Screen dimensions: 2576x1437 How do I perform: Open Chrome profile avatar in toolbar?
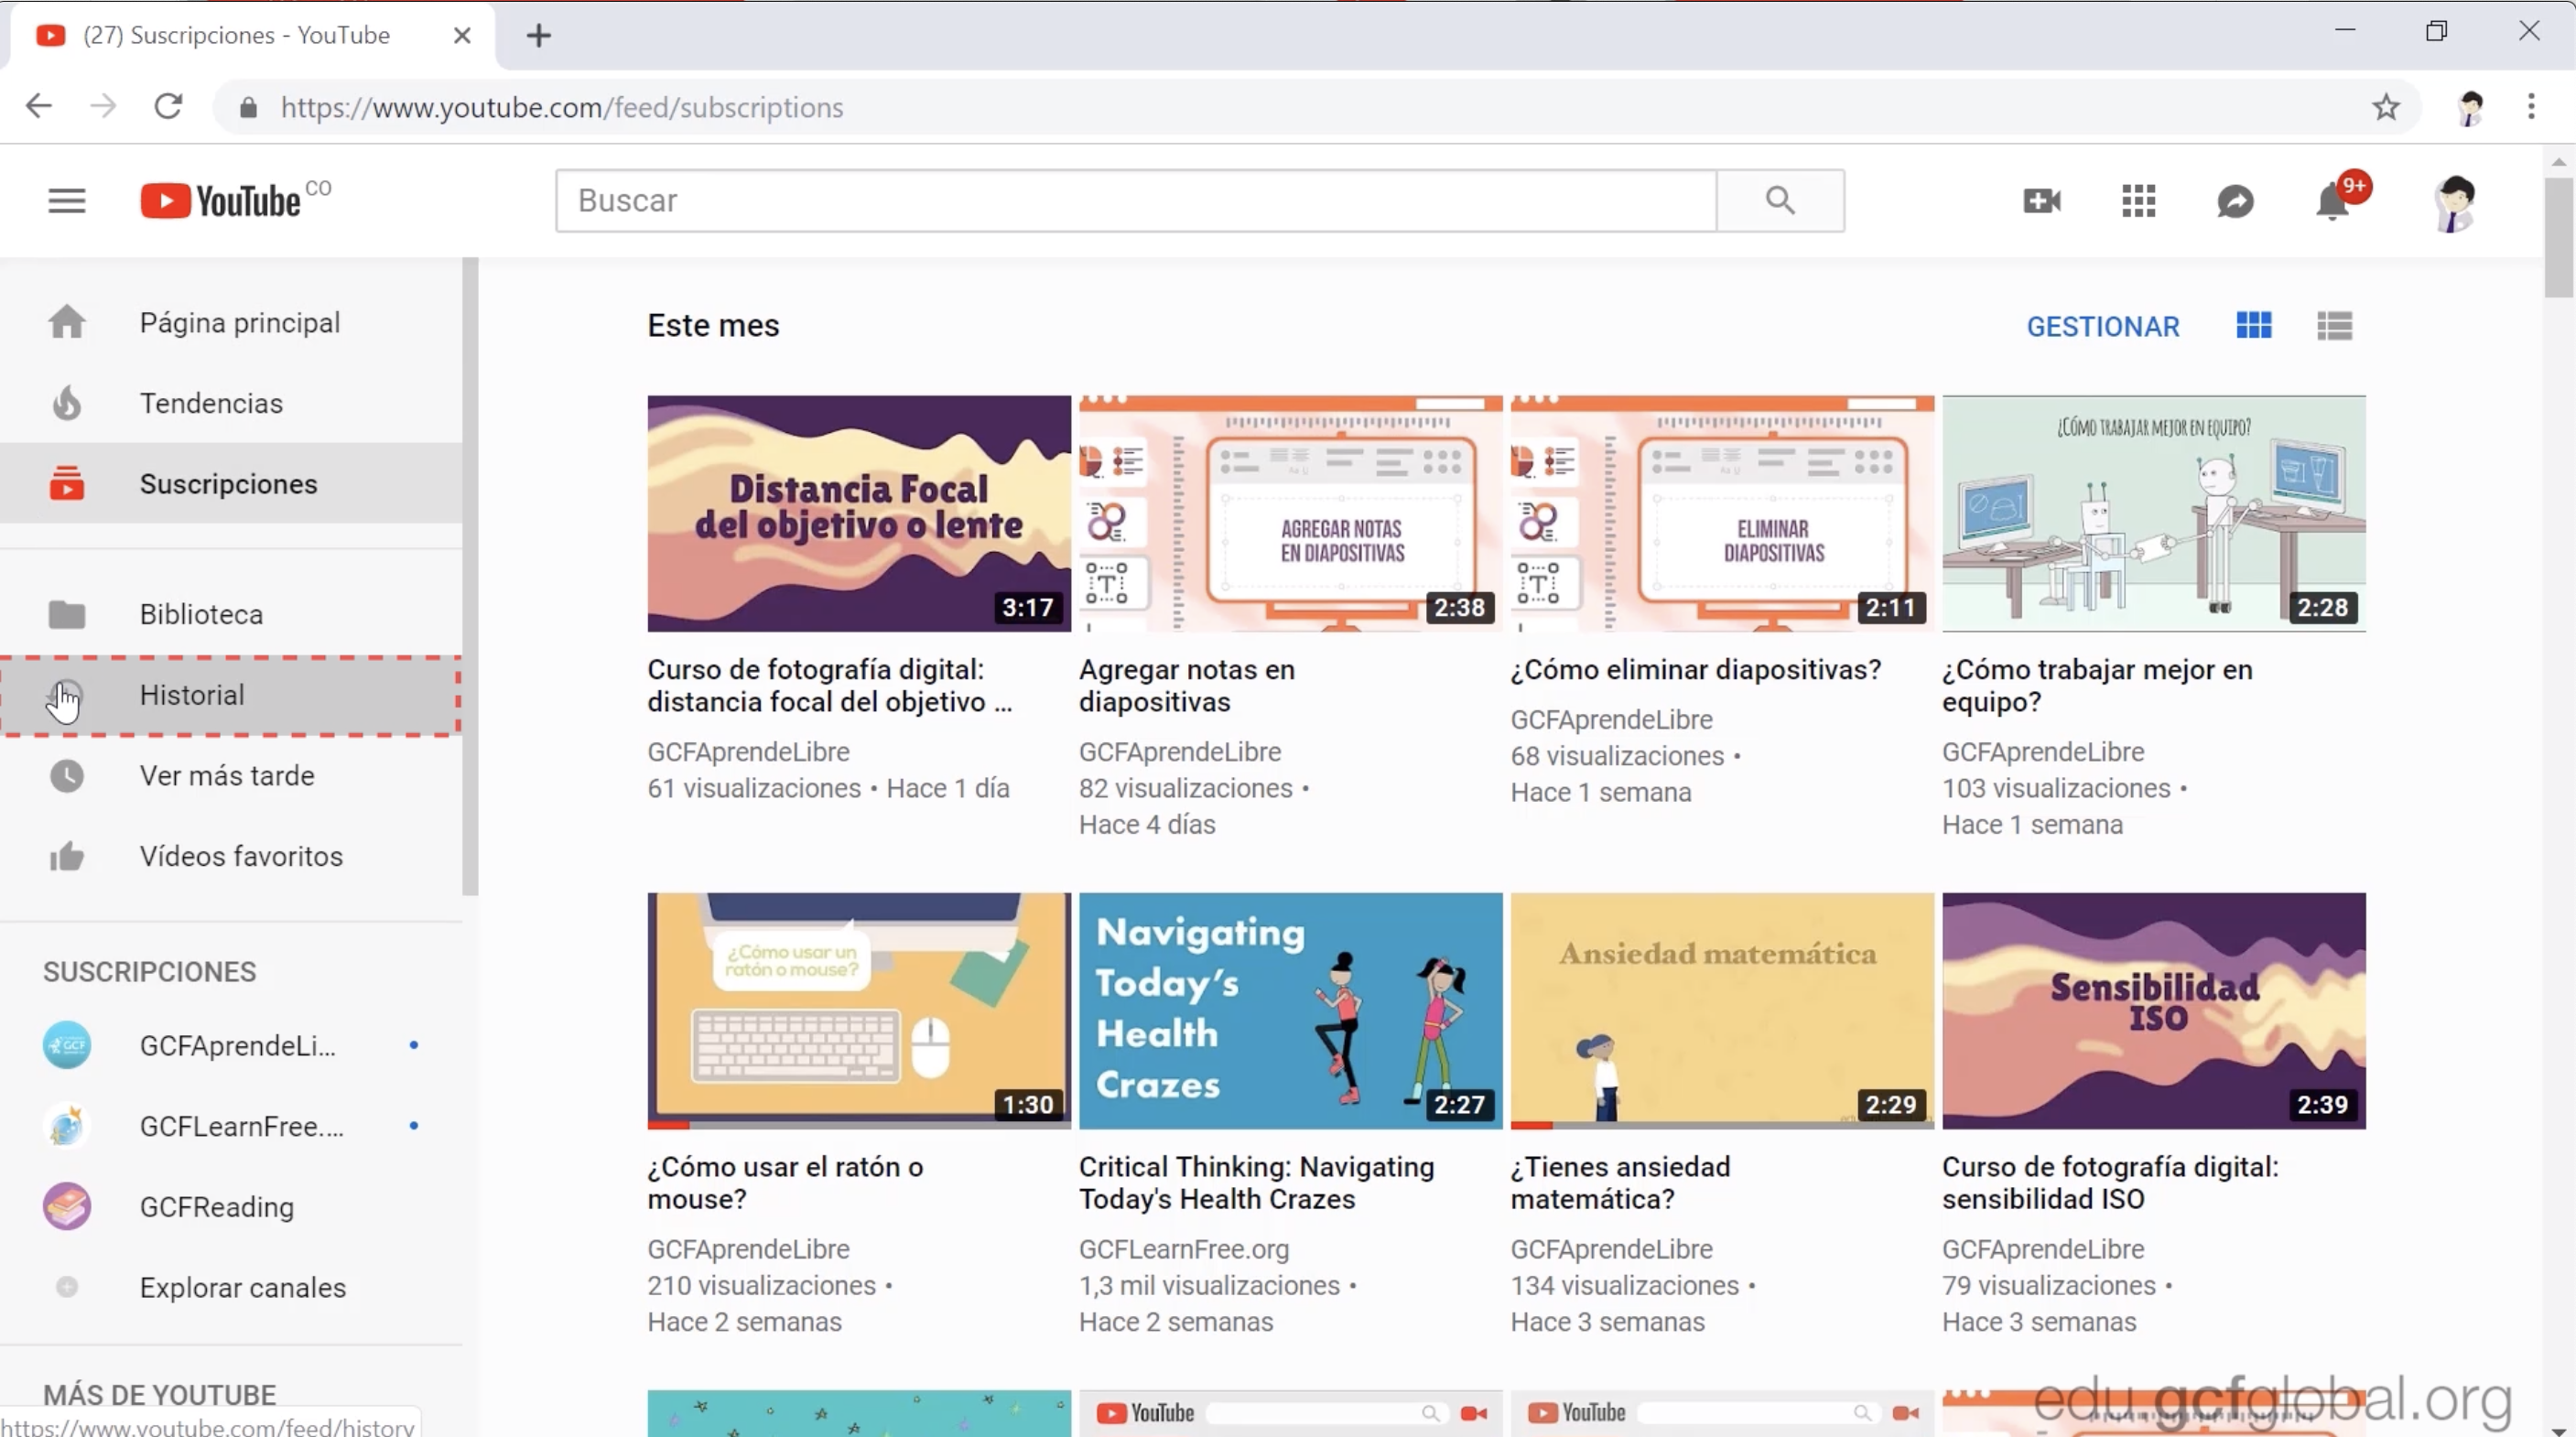(x=2470, y=107)
